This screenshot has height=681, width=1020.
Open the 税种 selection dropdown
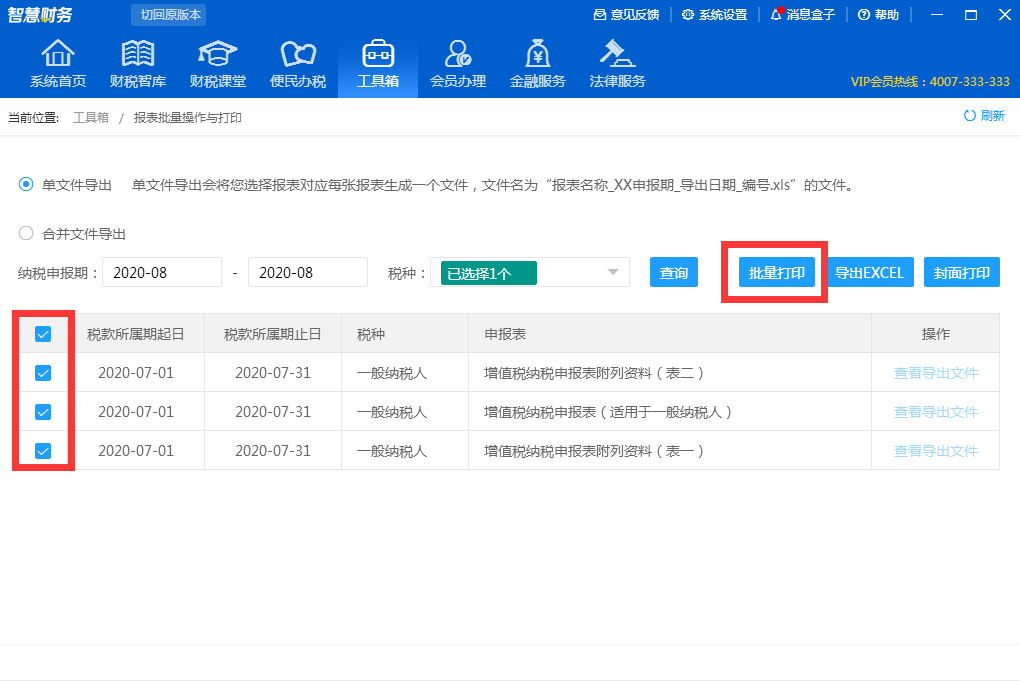point(610,271)
